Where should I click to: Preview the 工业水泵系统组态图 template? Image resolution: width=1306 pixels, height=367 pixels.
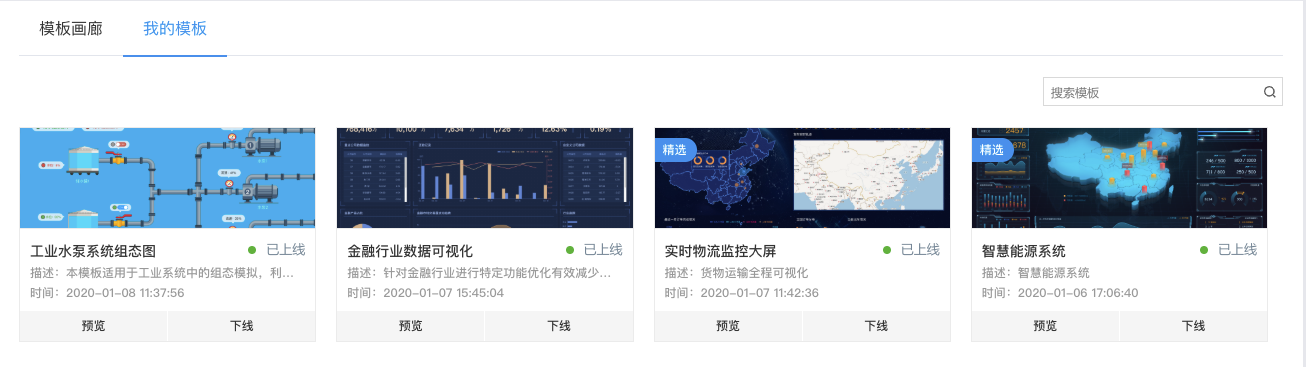pyautogui.click(x=94, y=326)
